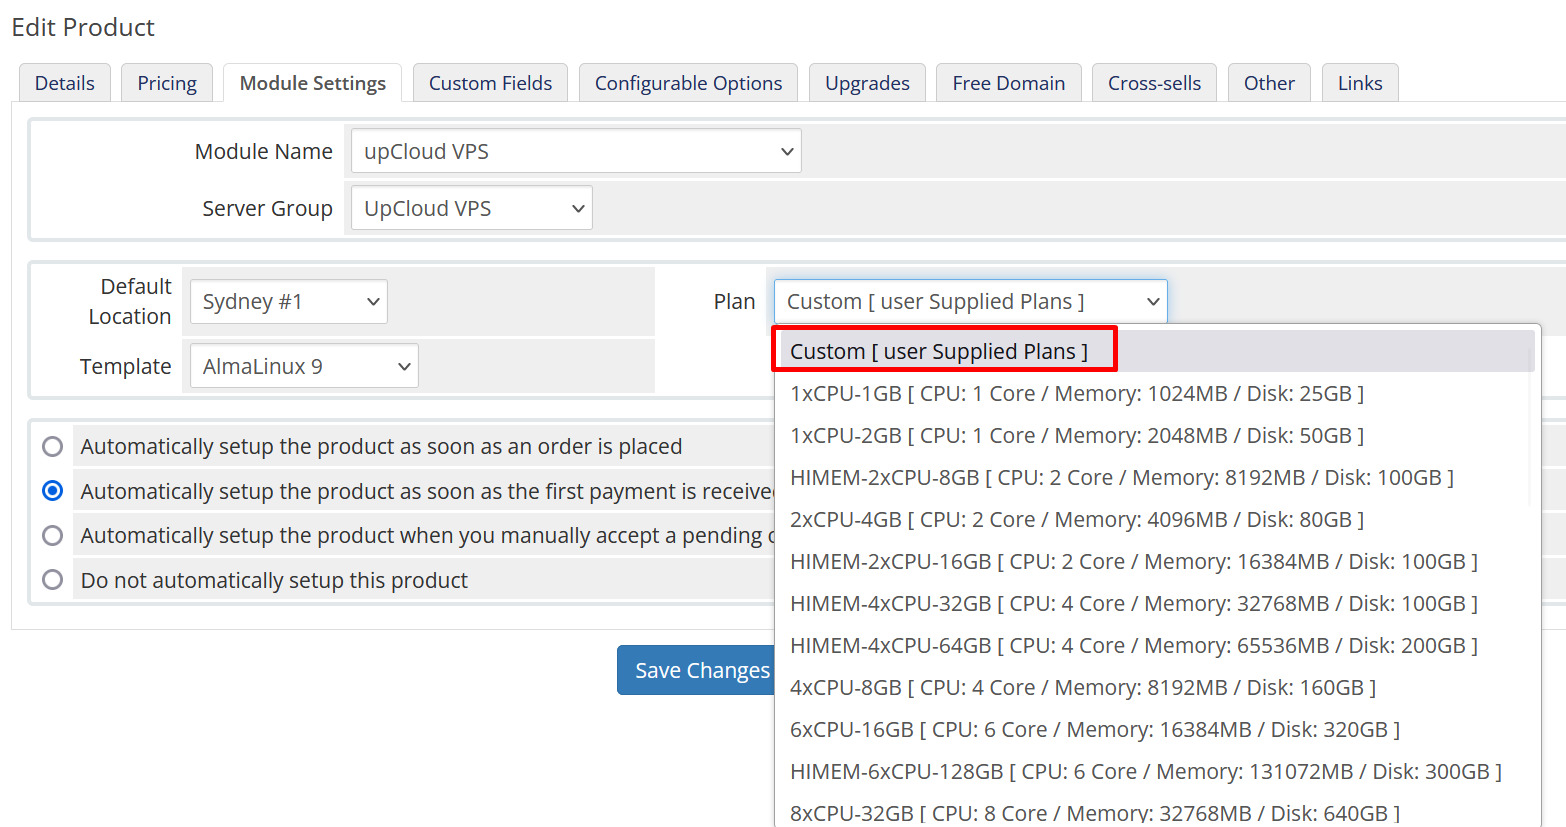The height and width of the screenshot is (827, 1566).
Task: Open the Details tab
Action: click(64, 83)
